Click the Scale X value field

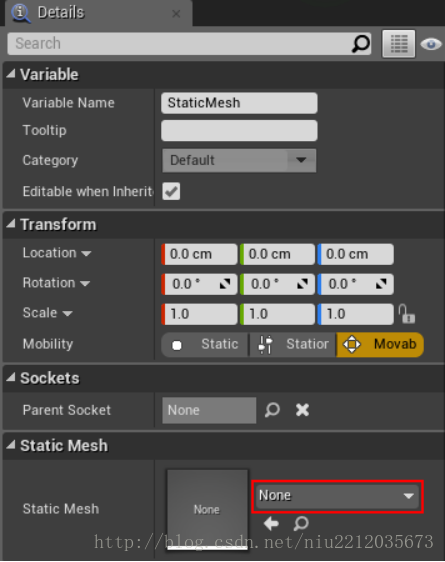(199, 314)
